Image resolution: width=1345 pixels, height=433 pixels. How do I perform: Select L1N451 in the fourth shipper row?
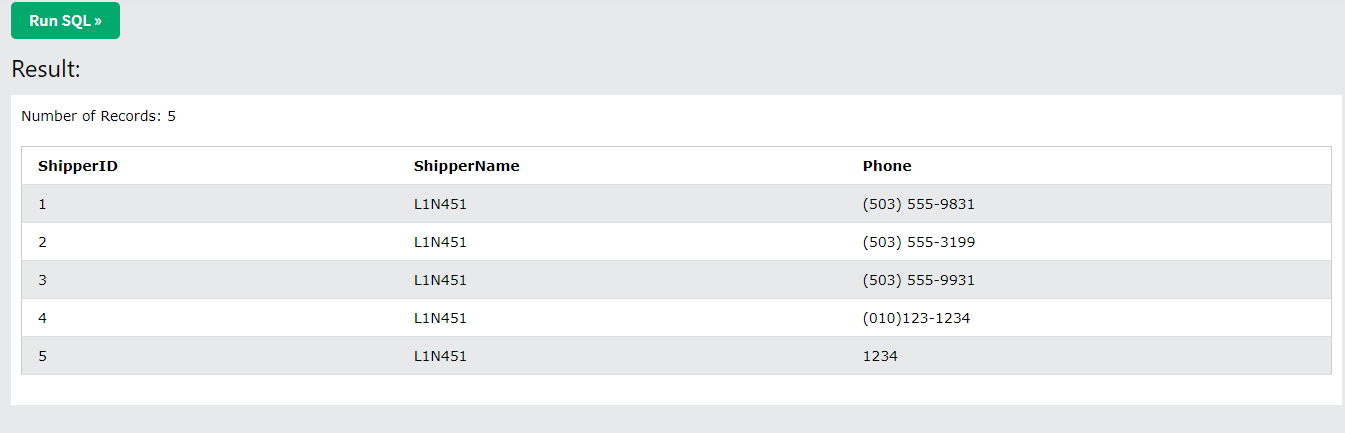(x=440, y=318)
